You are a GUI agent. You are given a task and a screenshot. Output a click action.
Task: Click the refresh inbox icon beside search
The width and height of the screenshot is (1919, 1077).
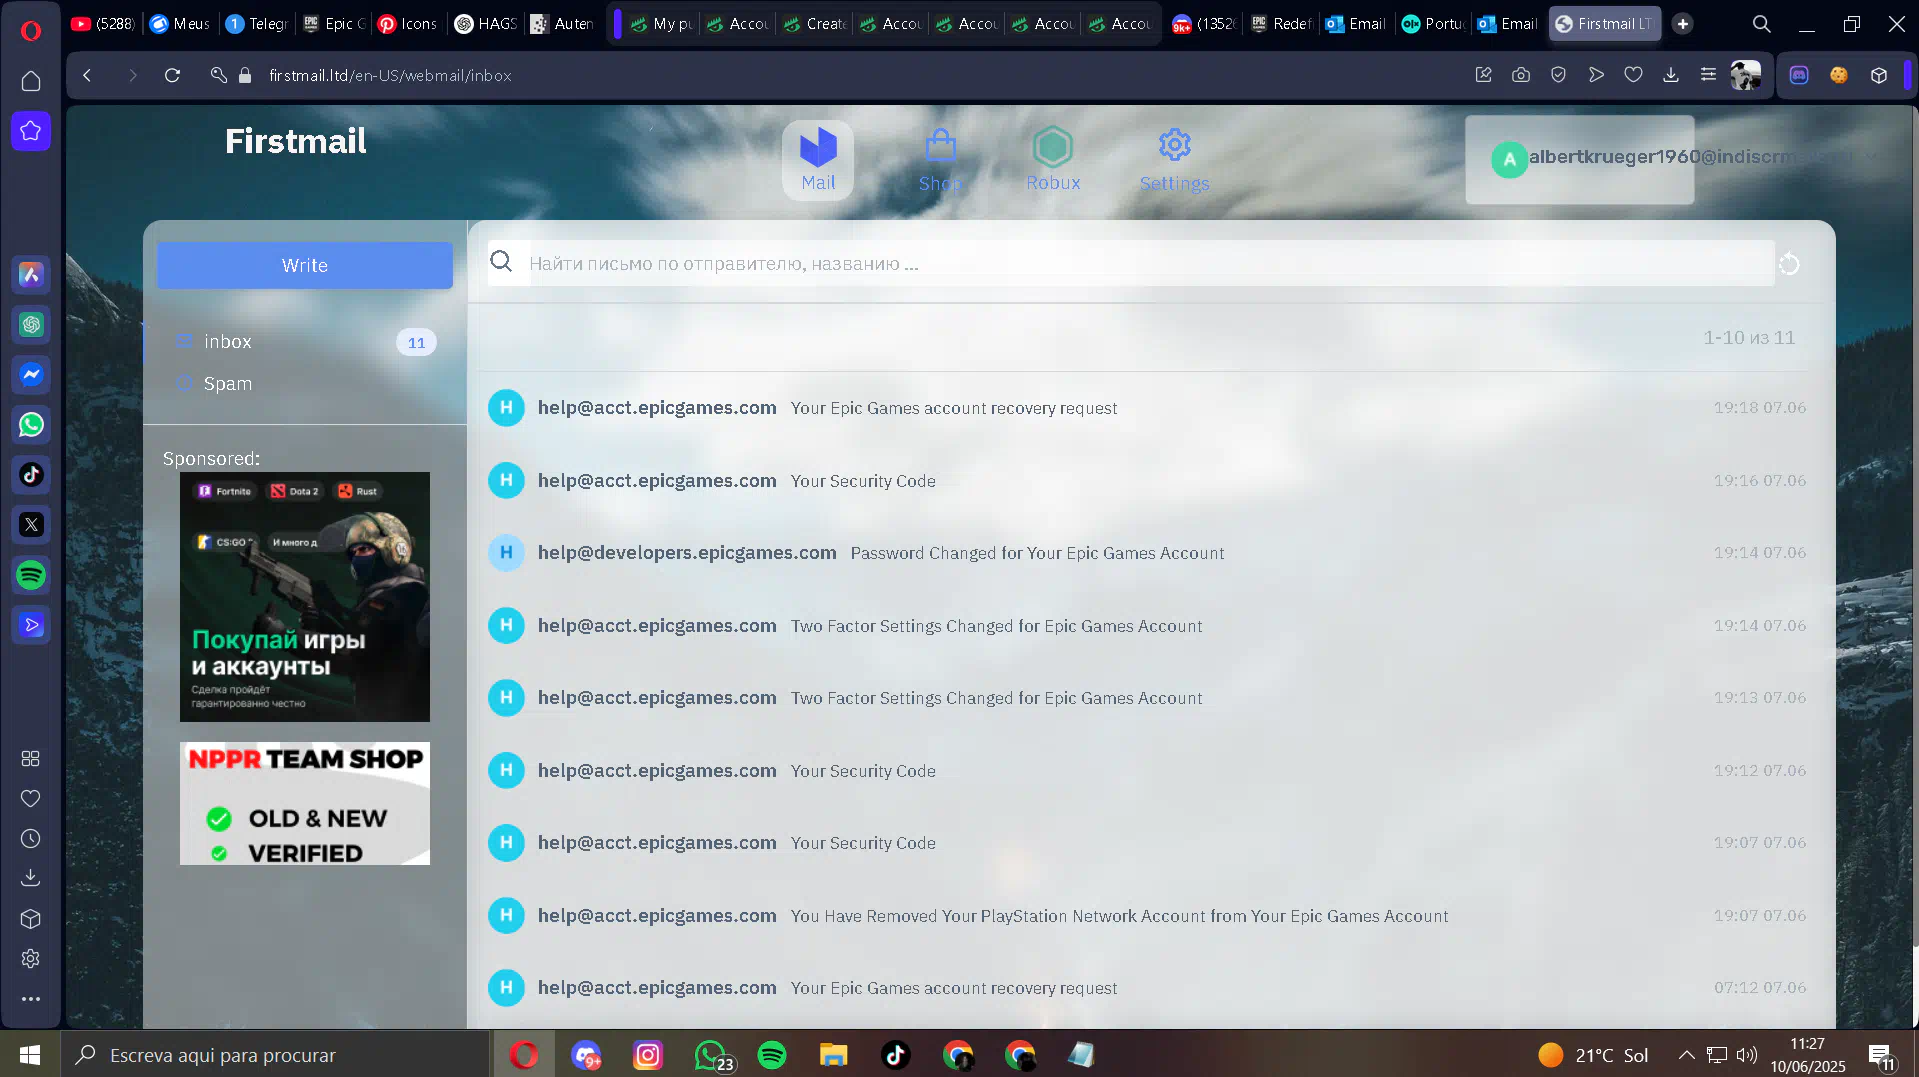(1789, 264)
